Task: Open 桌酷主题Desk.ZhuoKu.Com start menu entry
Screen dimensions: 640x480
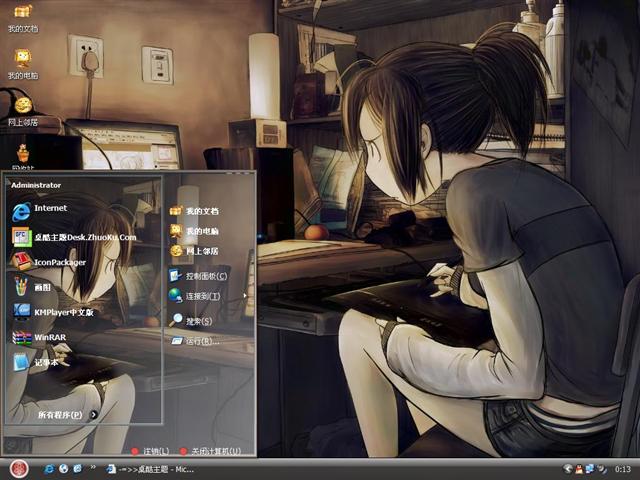Action: [x=74, y=237]
